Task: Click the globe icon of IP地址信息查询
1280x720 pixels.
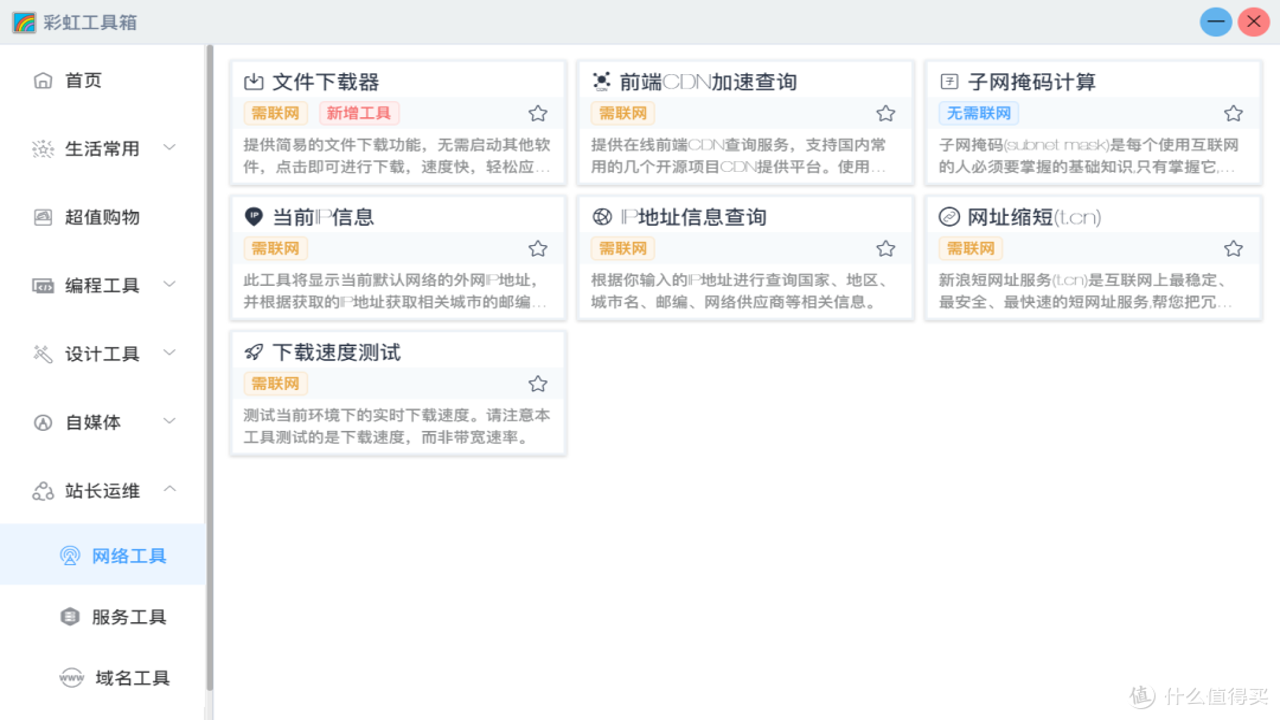Action: tap(602, 217)
